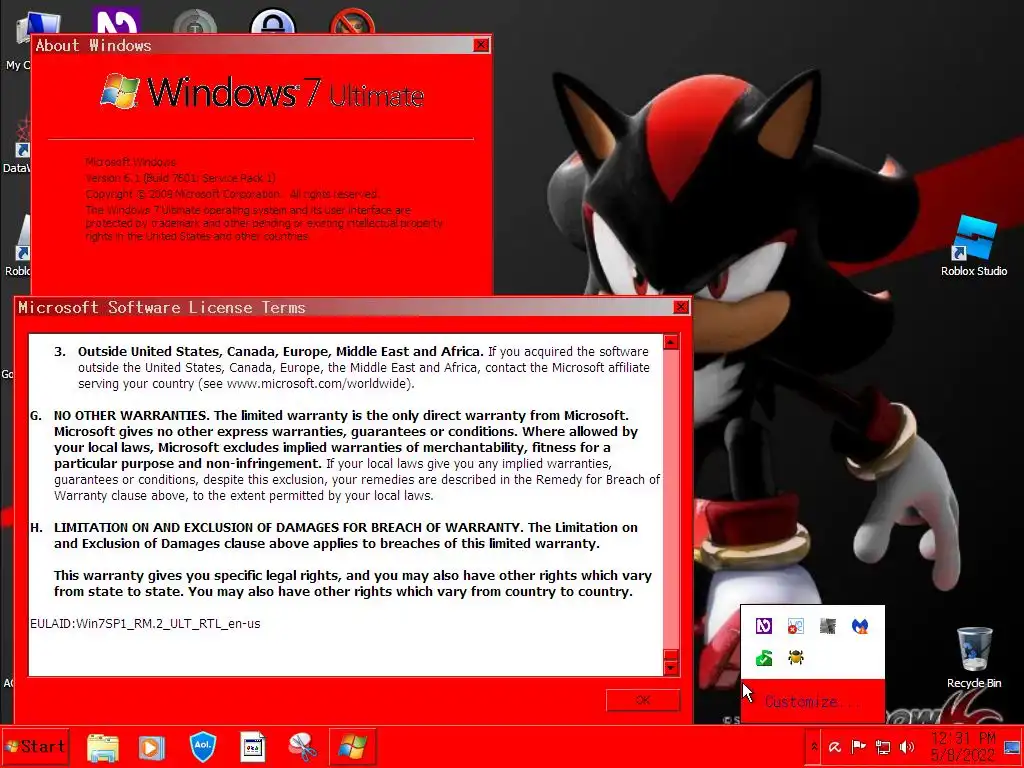
Task: Open the Avira umbrella tray icon
Action: point(835,747)
